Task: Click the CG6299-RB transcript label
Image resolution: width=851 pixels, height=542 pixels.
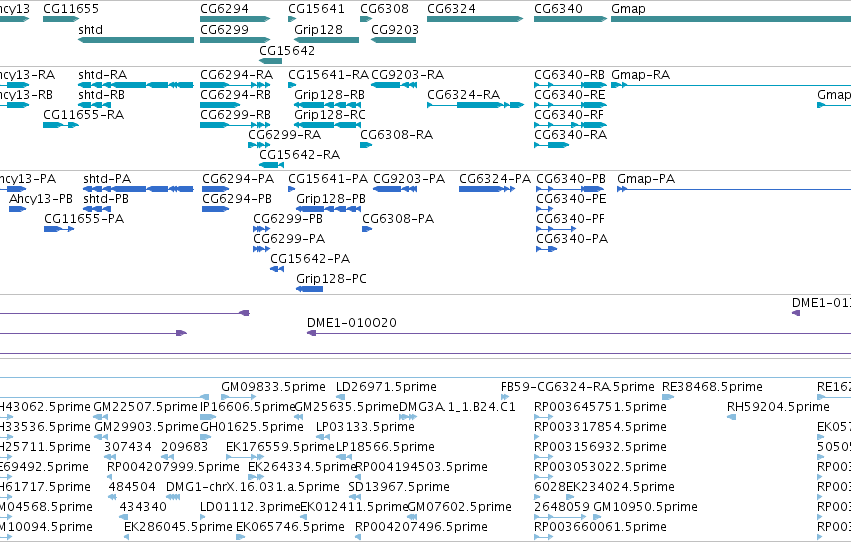Action: point(235,114)
